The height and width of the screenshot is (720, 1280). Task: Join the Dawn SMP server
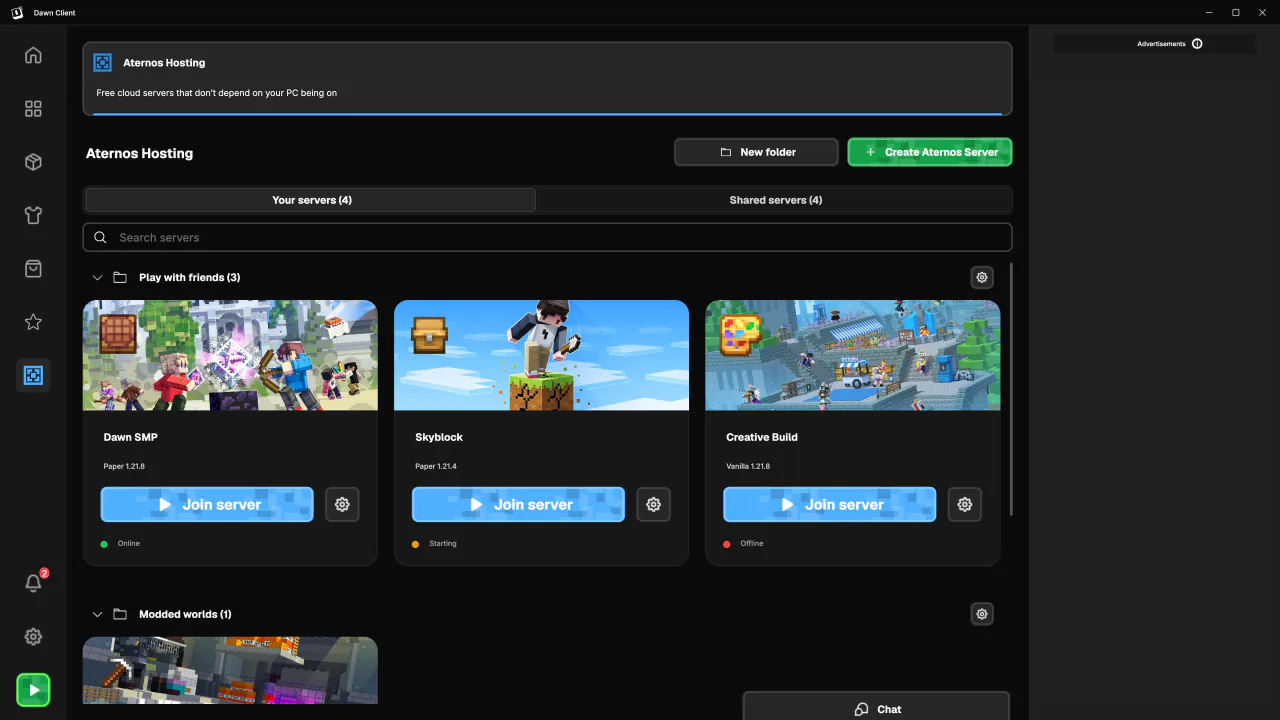(207, 505)
